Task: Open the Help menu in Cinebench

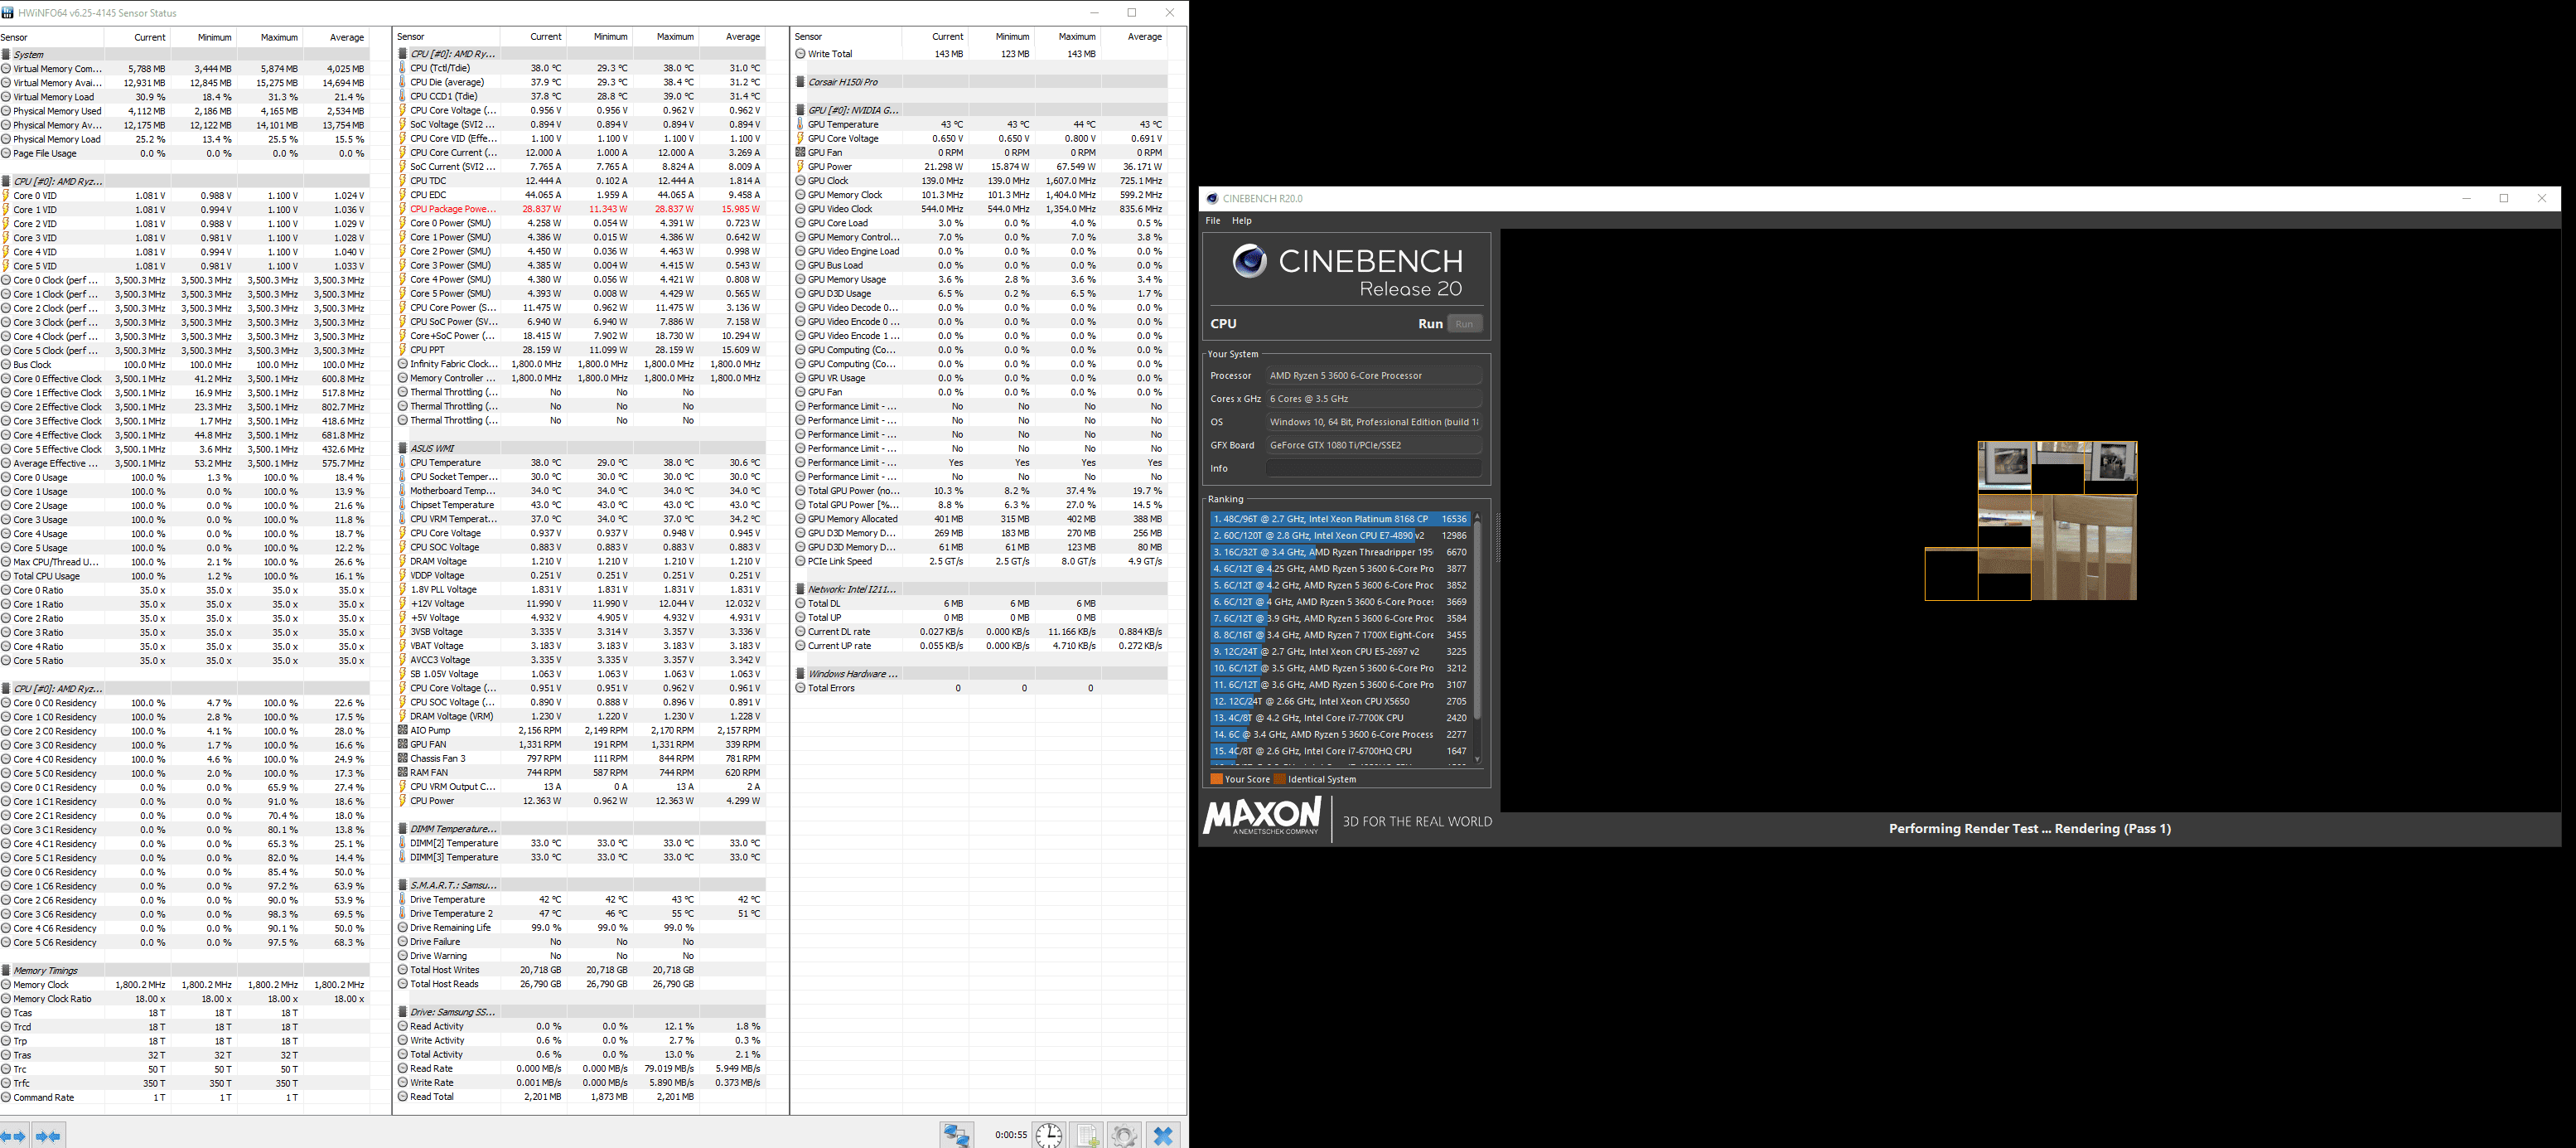Action: tap(1241, 221)
